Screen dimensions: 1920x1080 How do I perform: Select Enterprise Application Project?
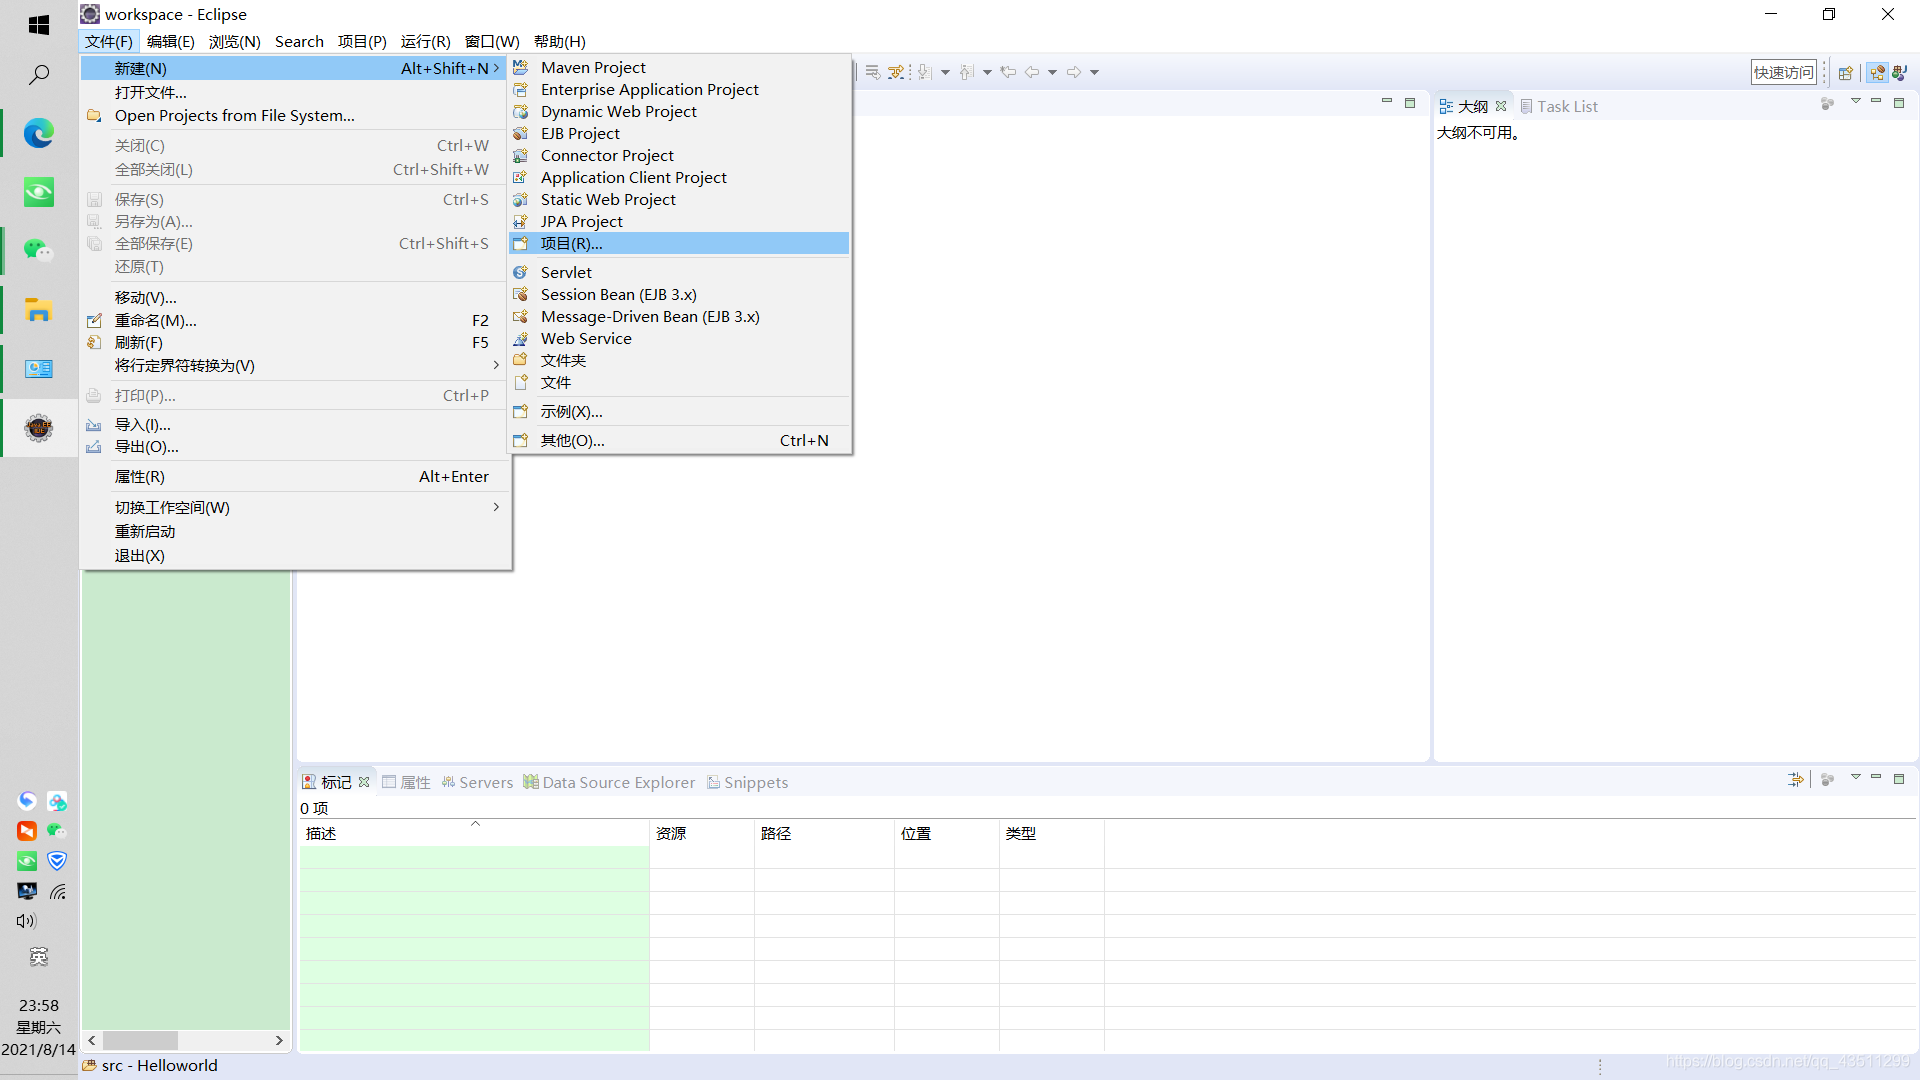click(680, 89)
